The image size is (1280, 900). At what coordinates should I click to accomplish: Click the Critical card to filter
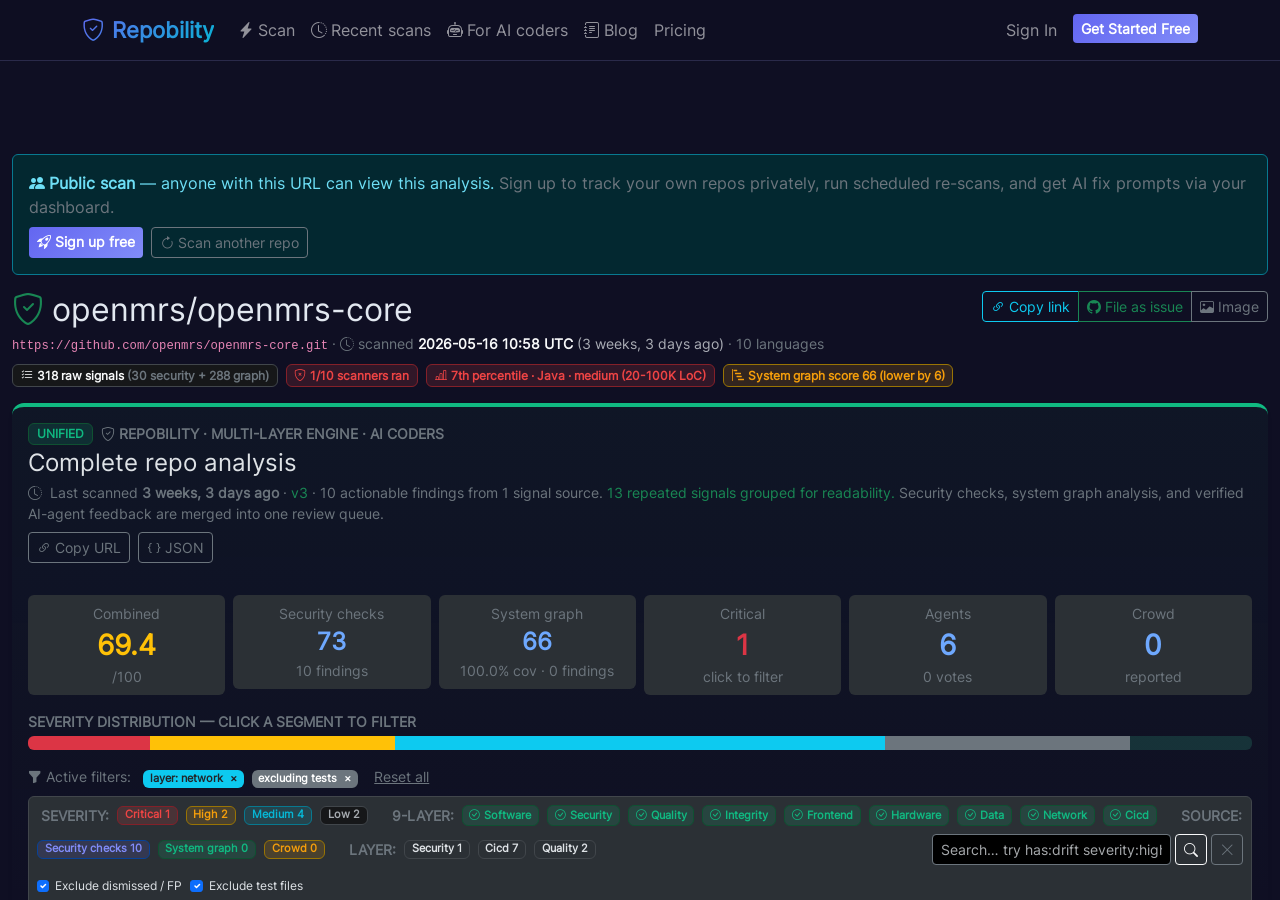(x=742, y=645)
